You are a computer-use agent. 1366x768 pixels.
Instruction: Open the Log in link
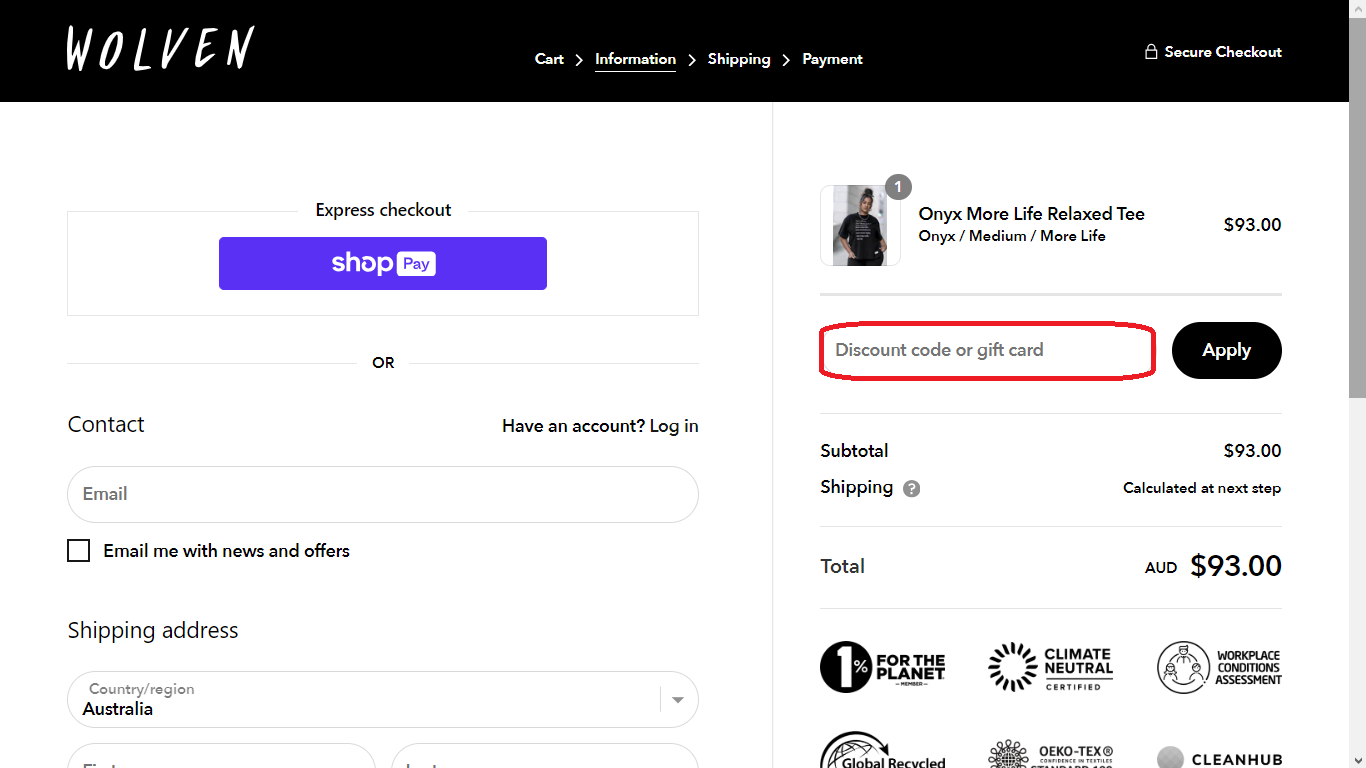[676, 426]
